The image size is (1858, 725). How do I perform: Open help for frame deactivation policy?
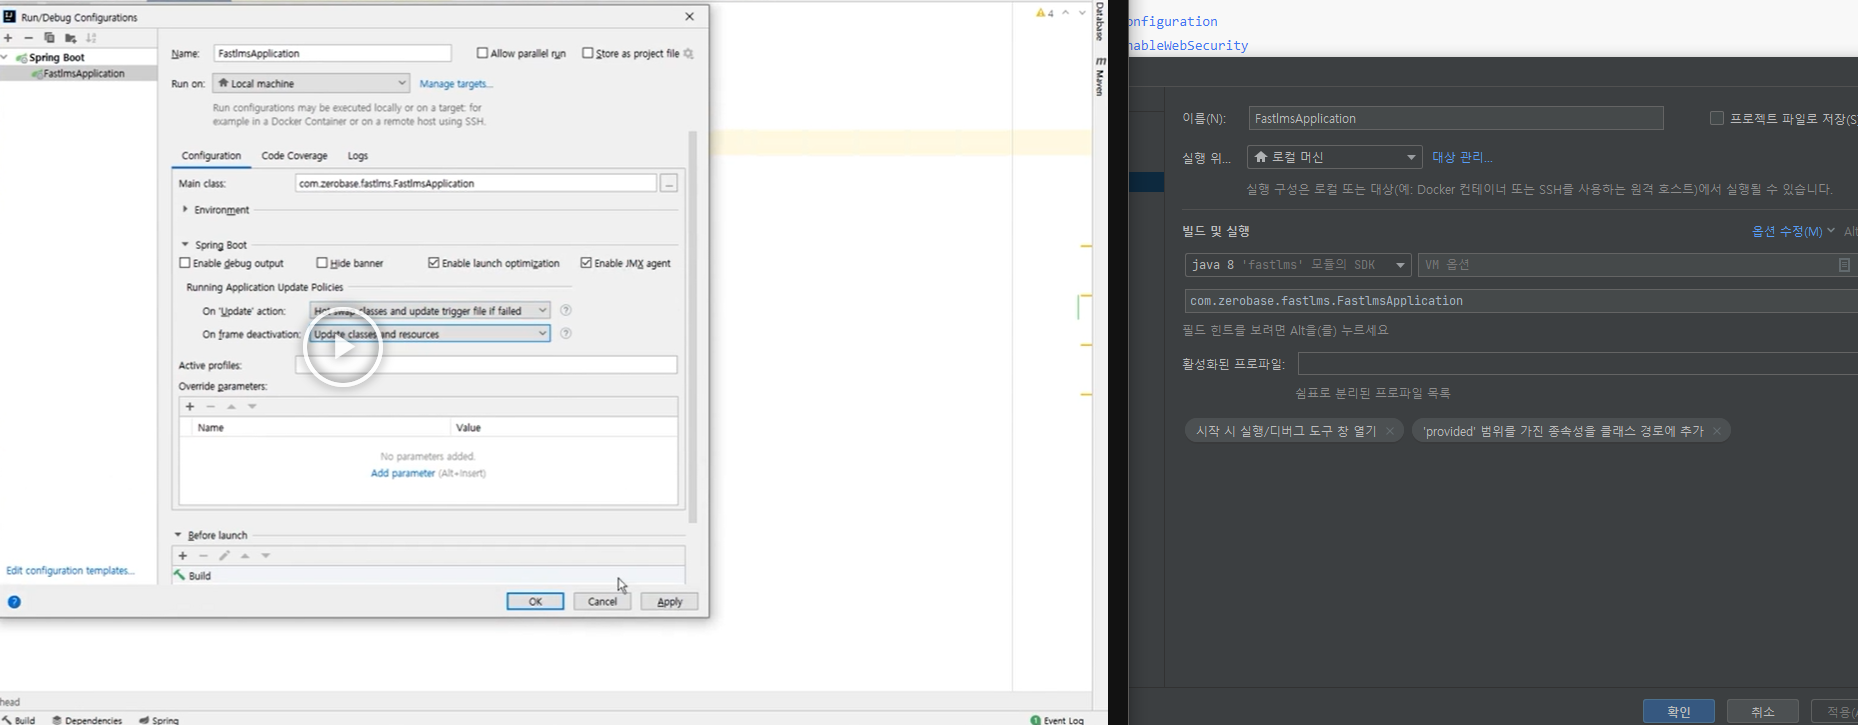566,333
